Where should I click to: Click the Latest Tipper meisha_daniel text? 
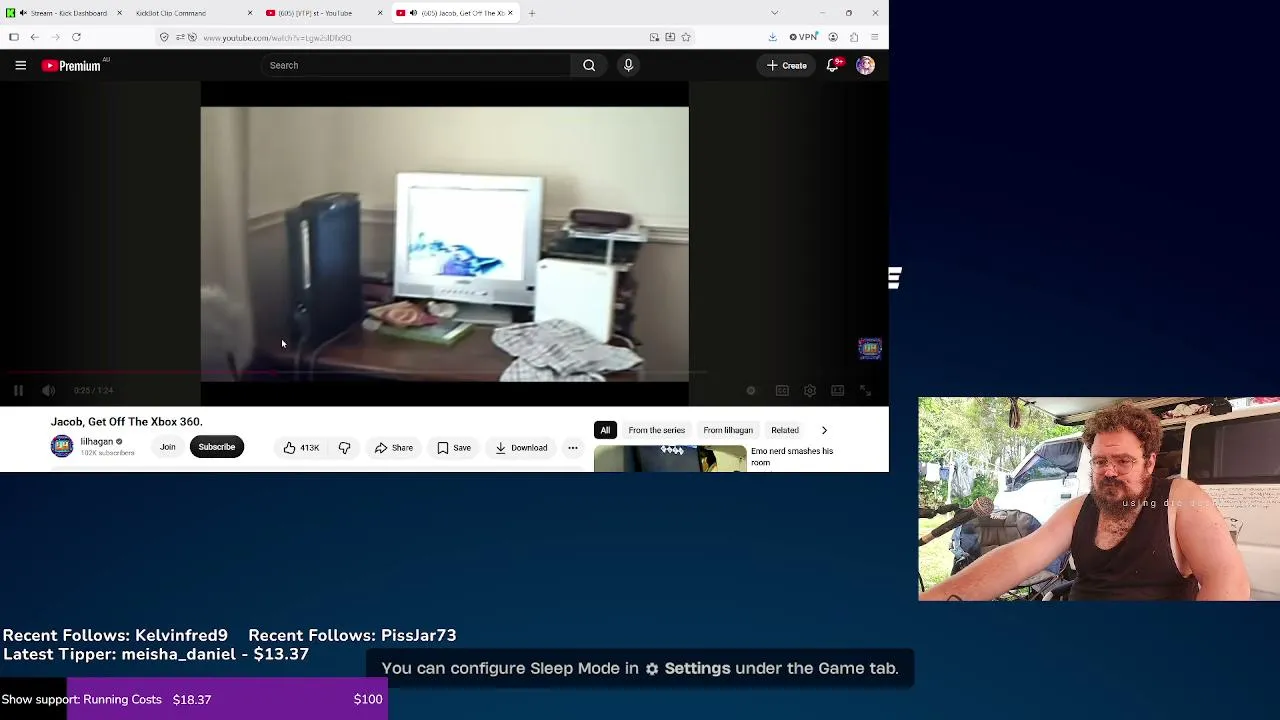pyautogui.click(x=156, y=654)
